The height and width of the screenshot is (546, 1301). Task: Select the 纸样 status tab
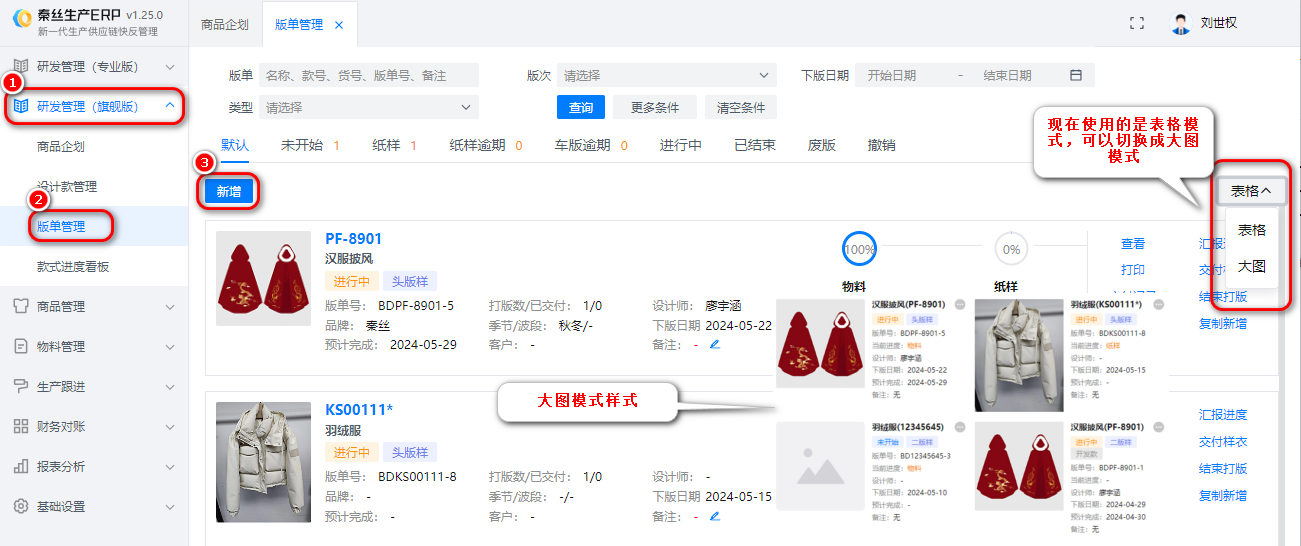pyautogui.click(x=394, y=145)
